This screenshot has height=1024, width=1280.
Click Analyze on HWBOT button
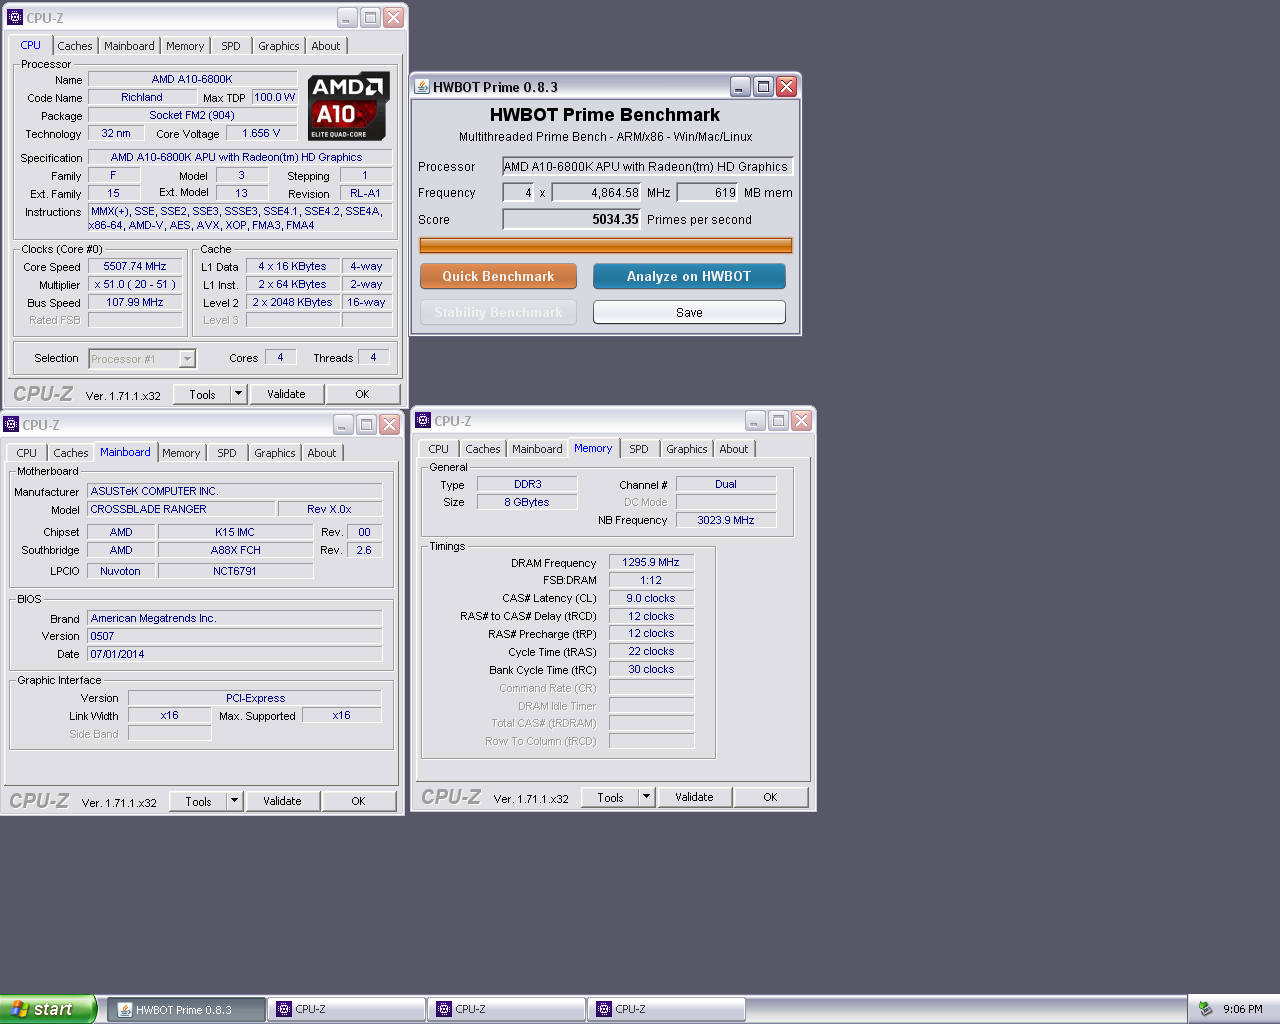coord(689,276)
